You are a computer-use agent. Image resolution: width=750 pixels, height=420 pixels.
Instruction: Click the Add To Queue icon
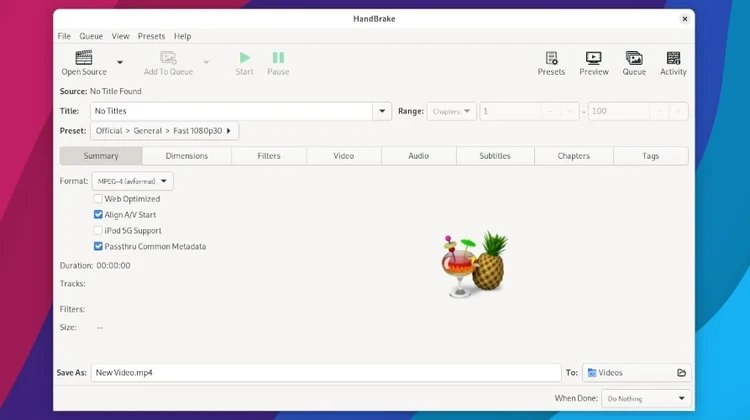(x=168, y=58)
